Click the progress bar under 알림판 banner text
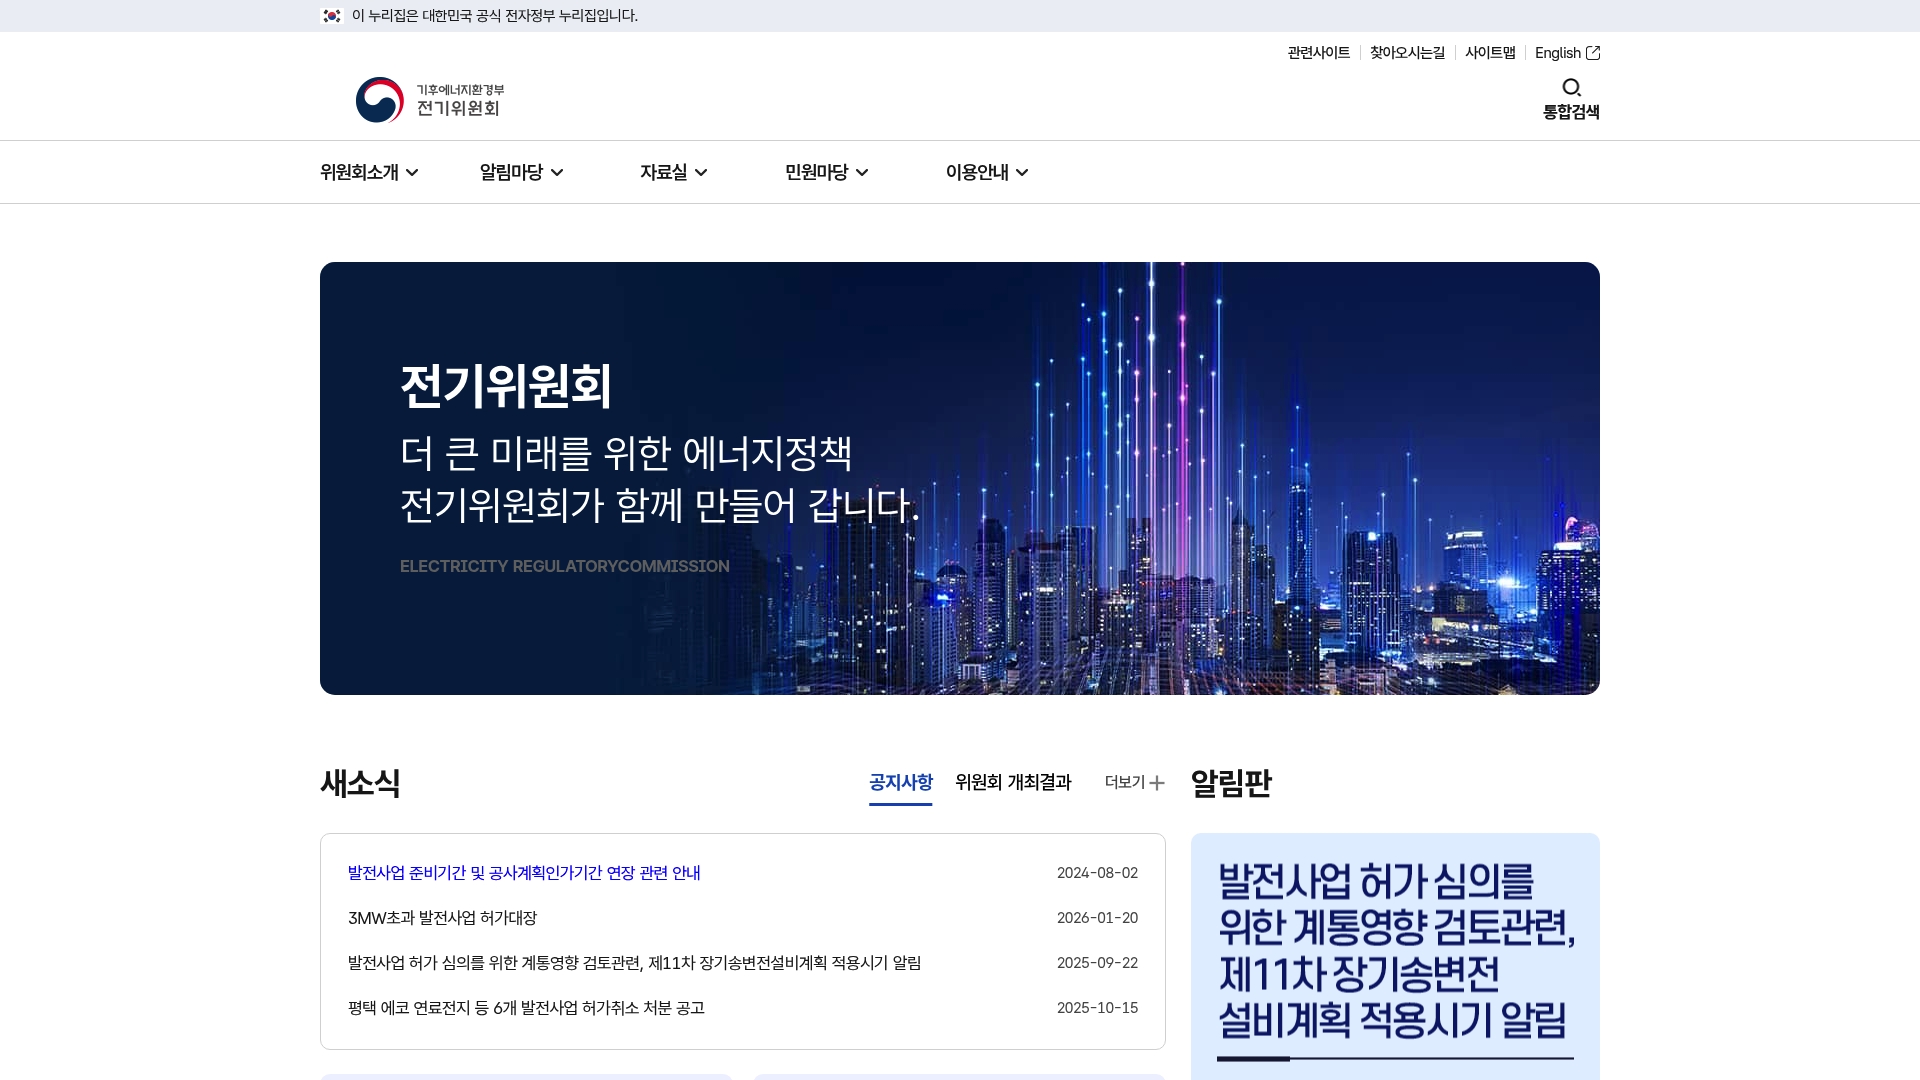Image resolution: width=1920 pixels, height=1080 pixels. [x=1394, y=1058]
